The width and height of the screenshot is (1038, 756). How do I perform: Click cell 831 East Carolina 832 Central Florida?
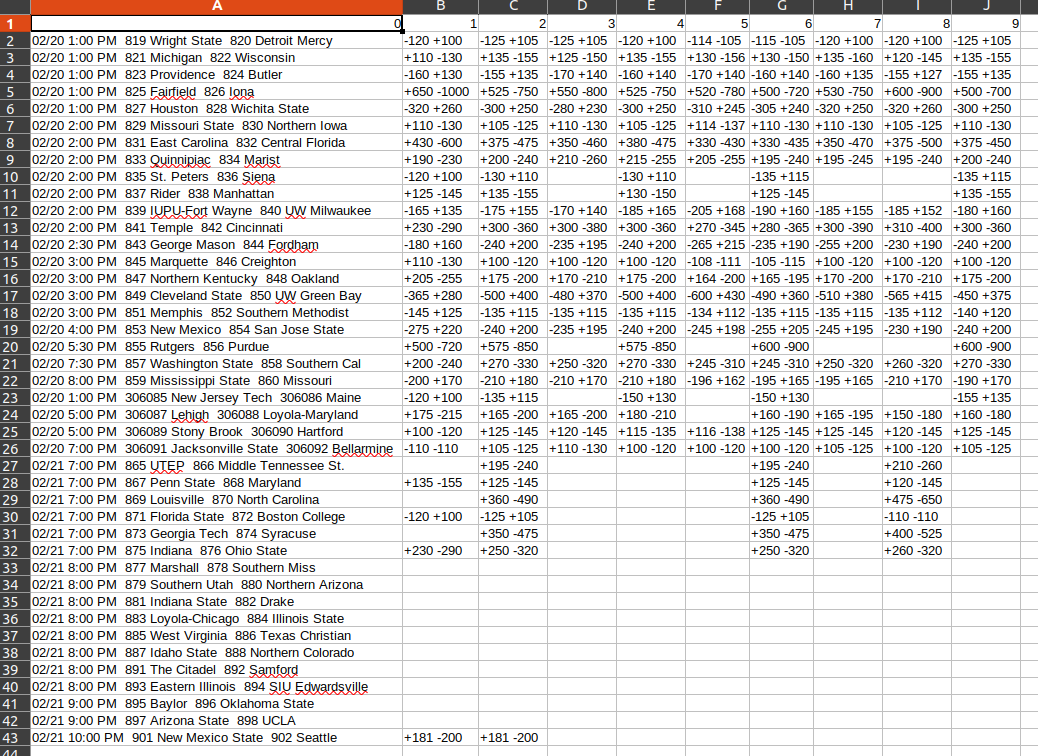(216, 143)
